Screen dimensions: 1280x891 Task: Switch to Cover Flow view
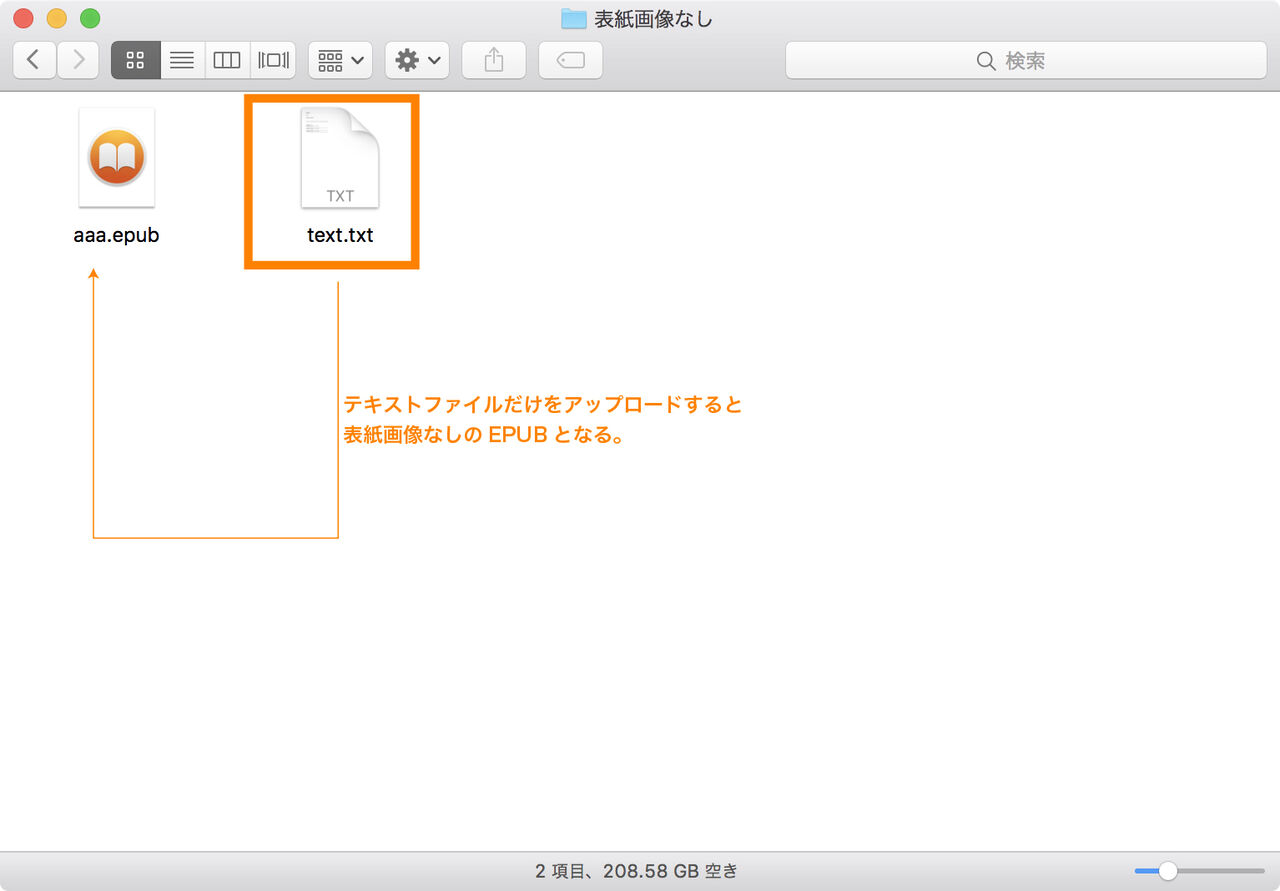pyautogui.click(x=273, y=60)
